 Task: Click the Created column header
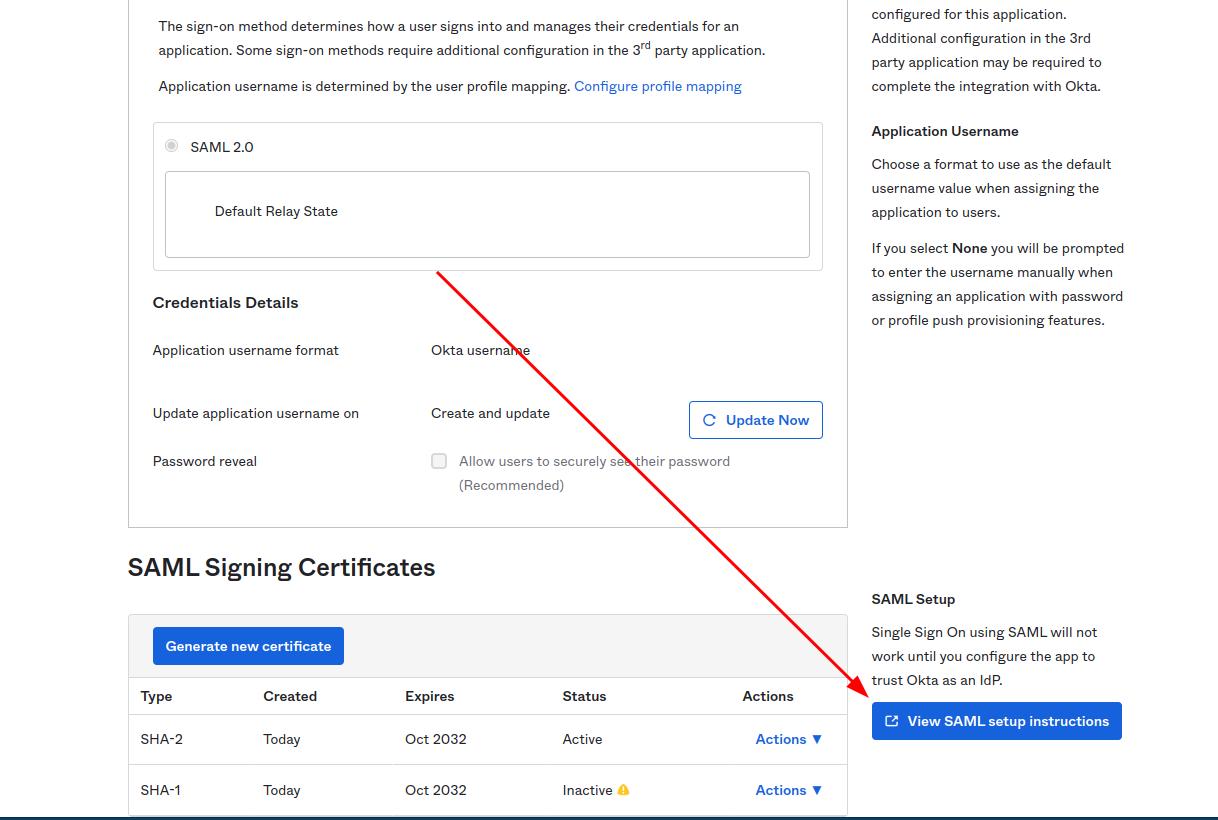290,696
